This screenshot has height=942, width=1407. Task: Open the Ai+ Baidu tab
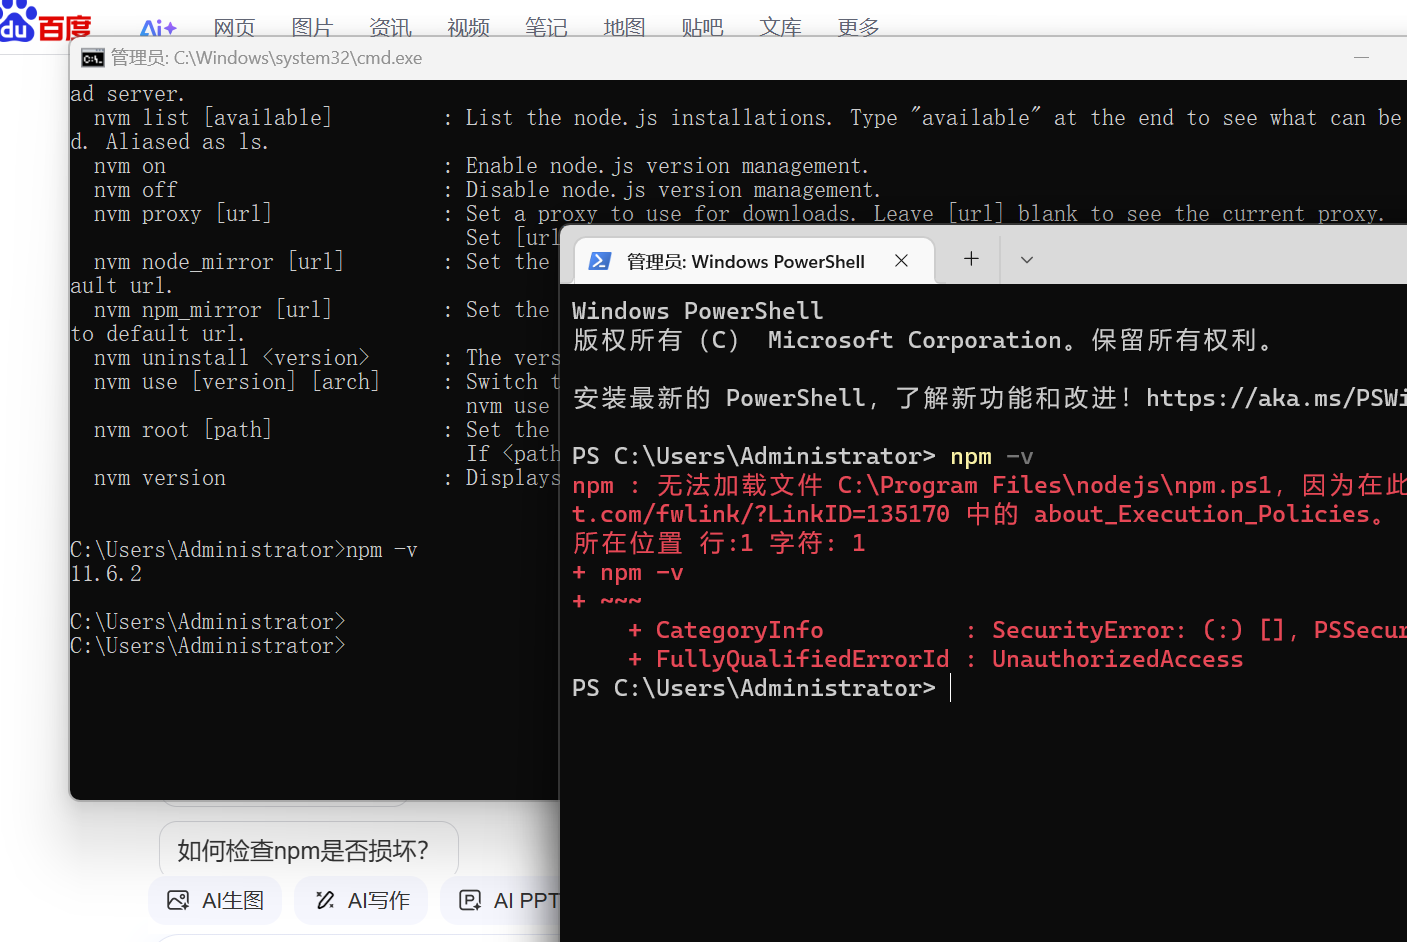[x=158, y=28]
